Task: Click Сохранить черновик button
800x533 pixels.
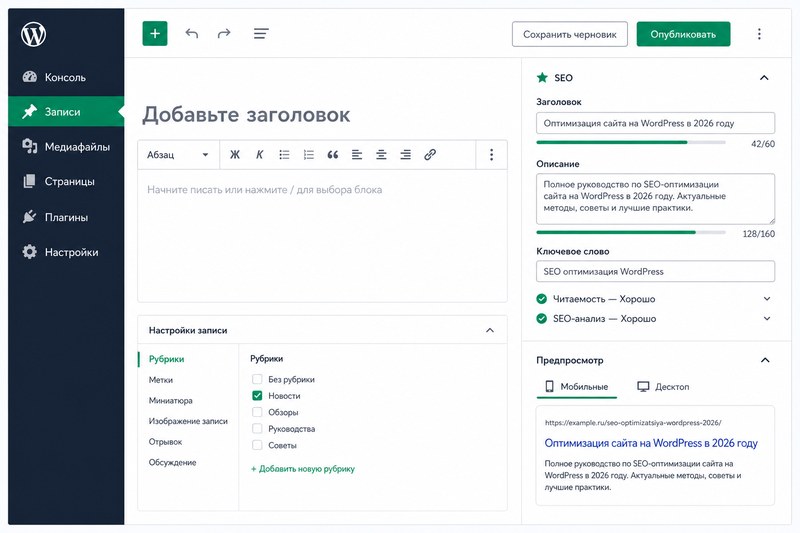Action: (570, 34)
